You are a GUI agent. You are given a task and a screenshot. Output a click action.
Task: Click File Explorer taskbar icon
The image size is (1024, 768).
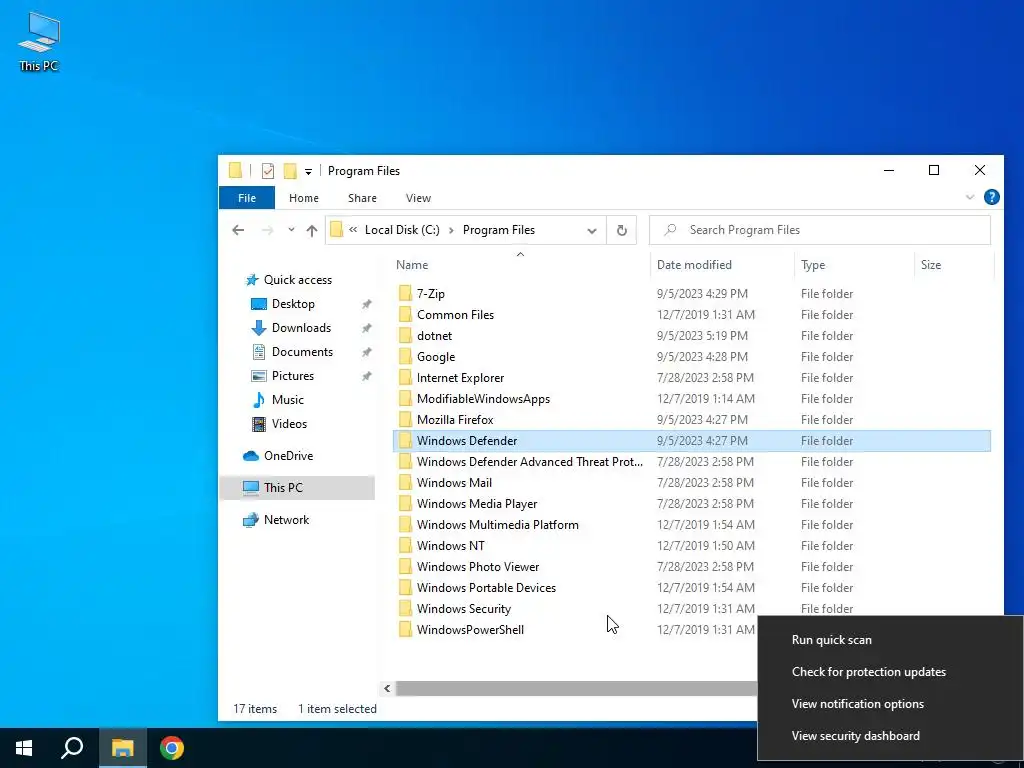click(122, 748)
